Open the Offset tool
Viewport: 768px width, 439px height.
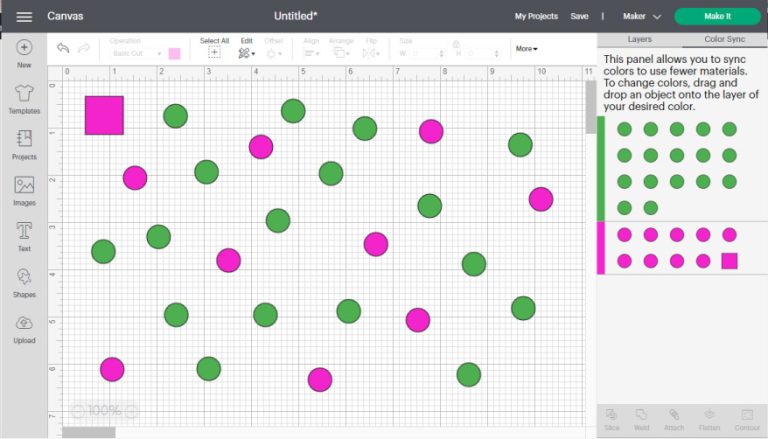[x=273, y=53]
